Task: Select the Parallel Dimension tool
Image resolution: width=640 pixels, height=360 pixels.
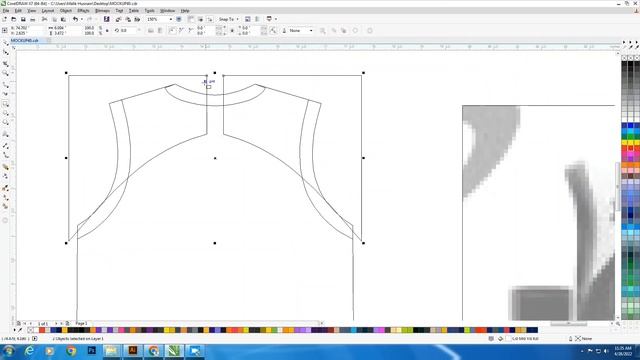Action: (5, 145)
